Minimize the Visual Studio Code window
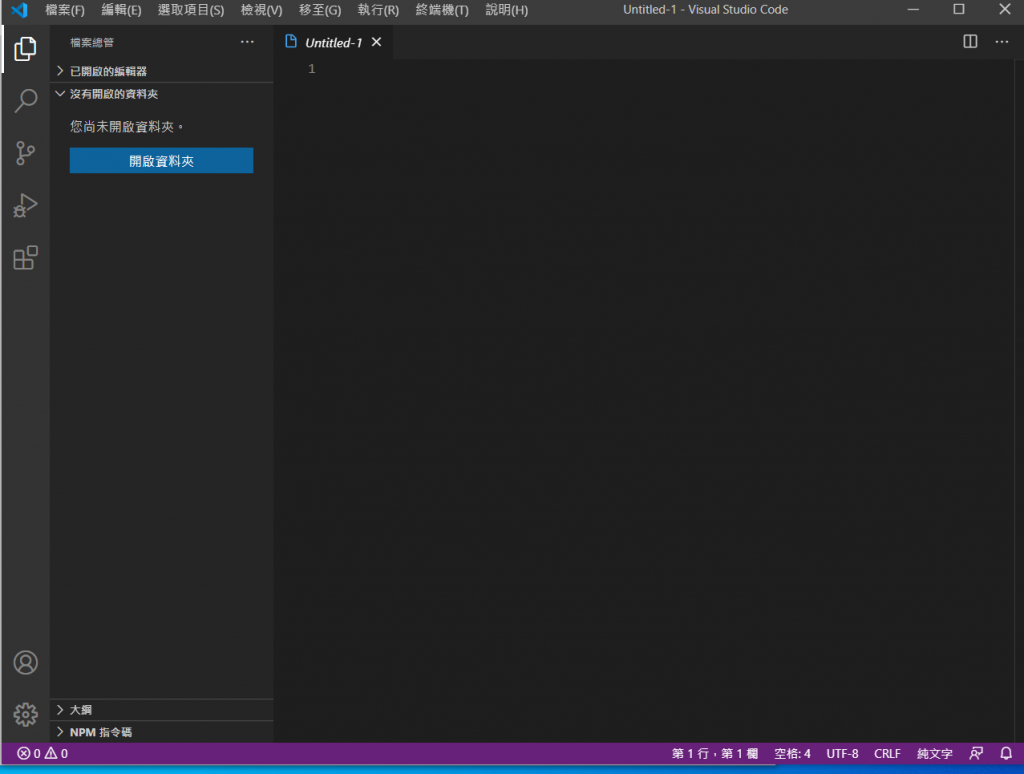Image resolution: width=1024 pixels, height=774 pixels. point(913,10)
